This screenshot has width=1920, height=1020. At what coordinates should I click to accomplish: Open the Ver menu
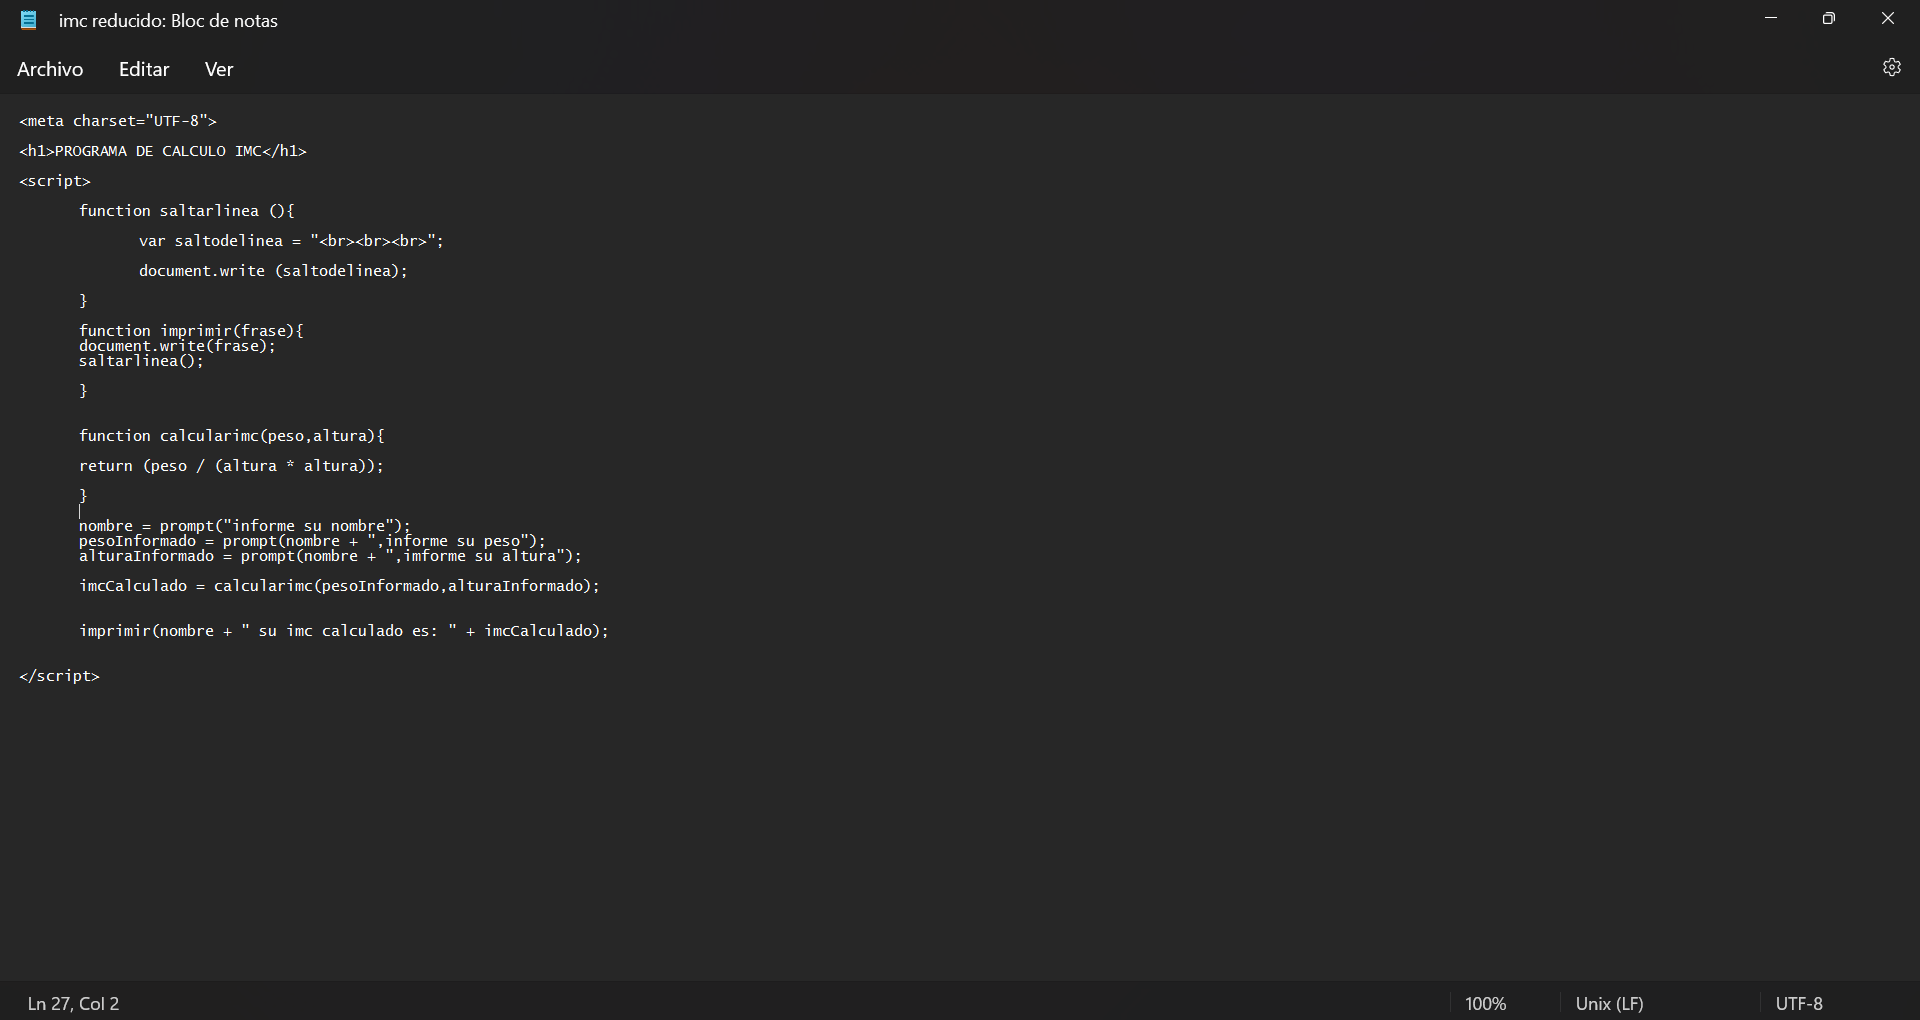(x=219, y=69)
